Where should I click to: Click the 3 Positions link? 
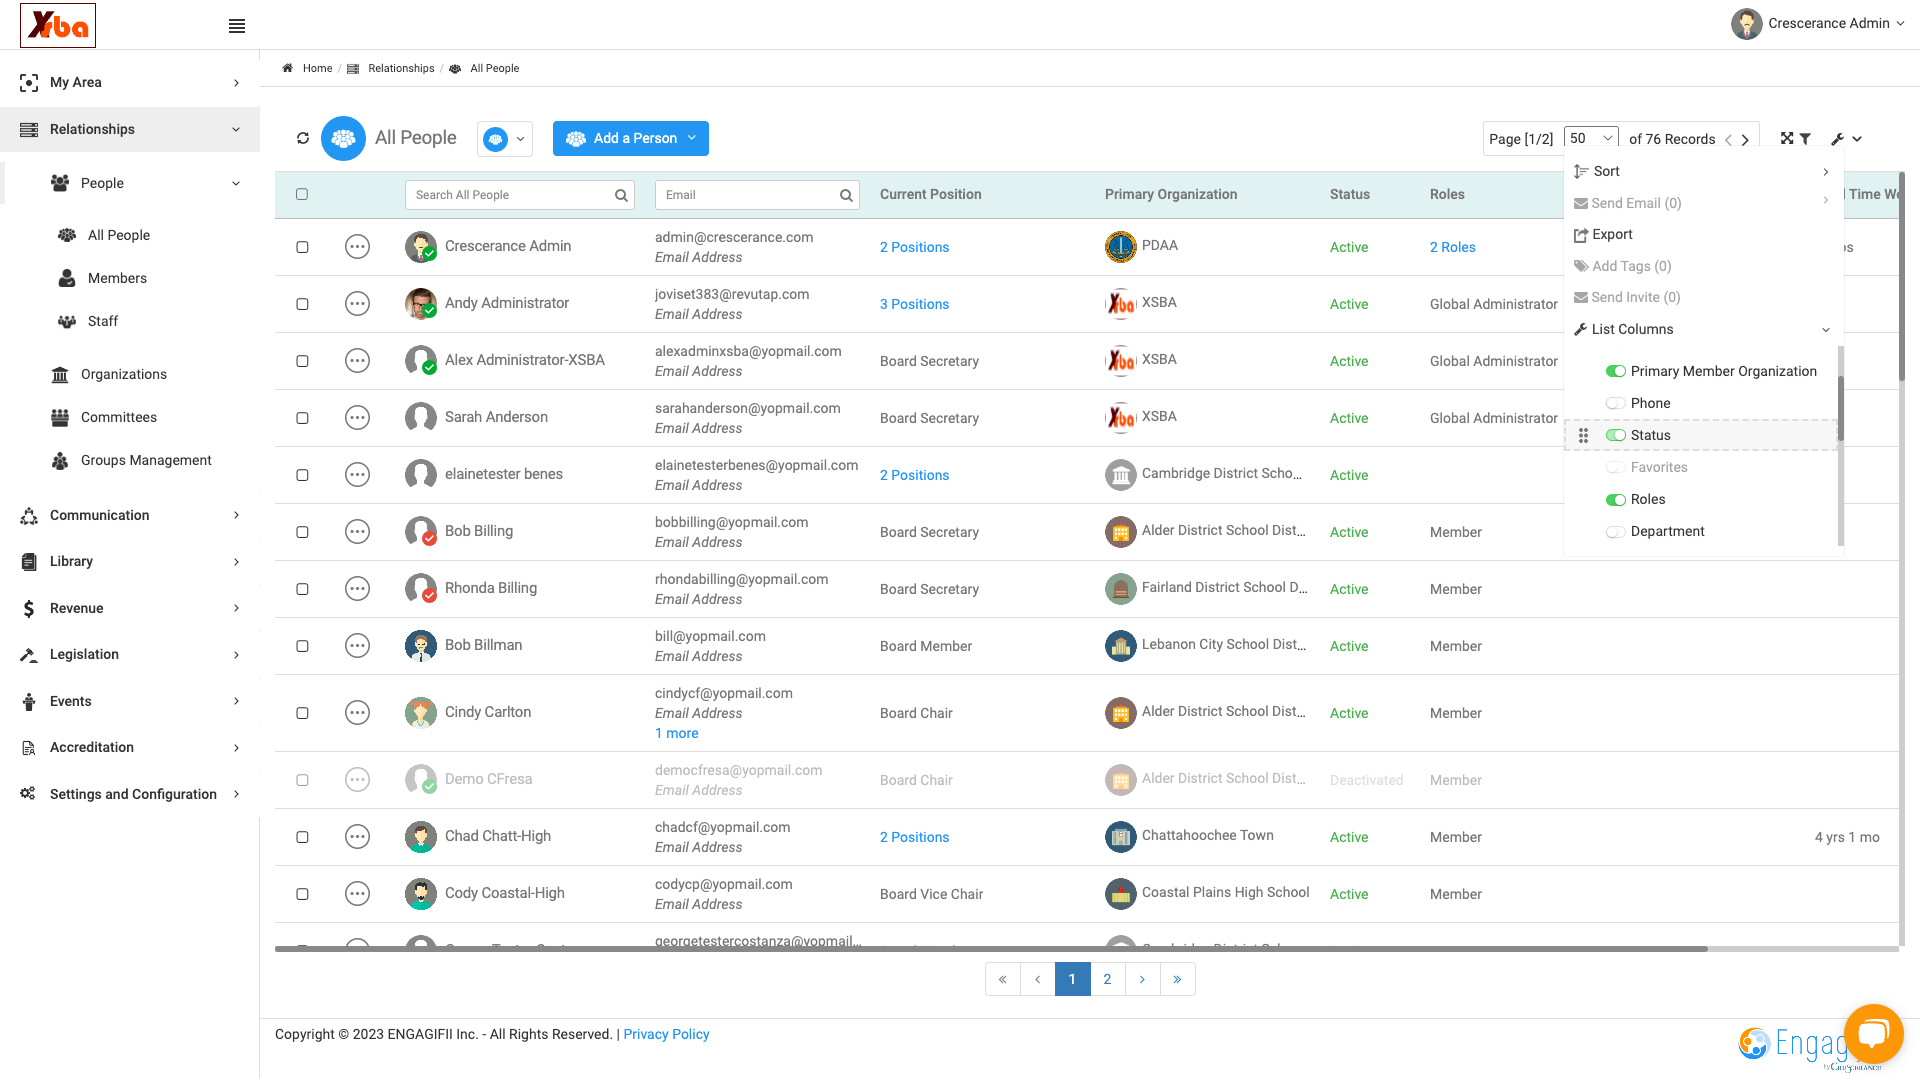[914, 304]
